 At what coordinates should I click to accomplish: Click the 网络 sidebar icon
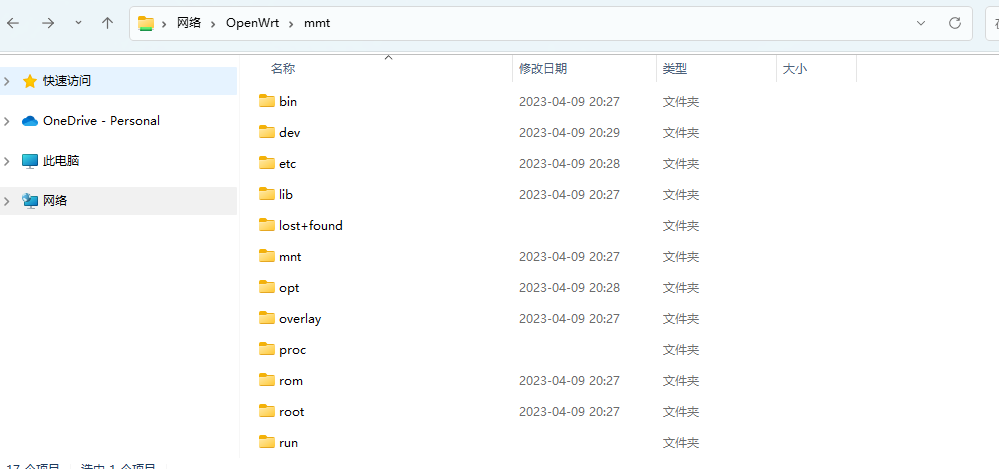[29, 201]
